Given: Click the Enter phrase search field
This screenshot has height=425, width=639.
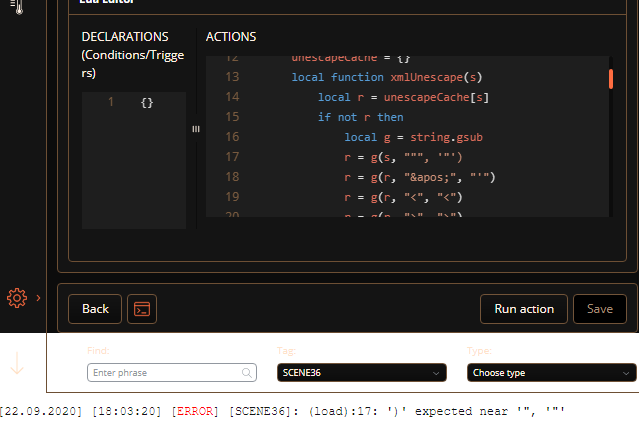Looking at the screenshot, I should [x=172, y=372].
